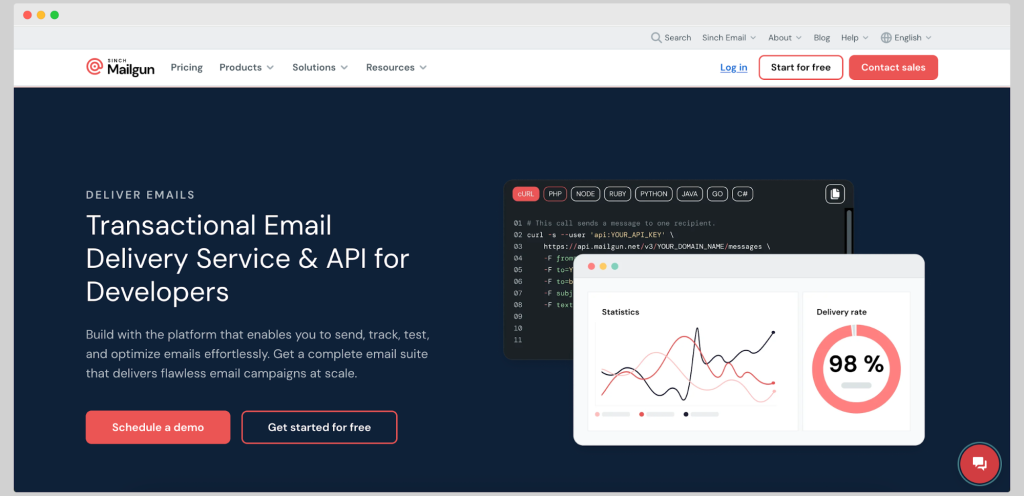Image resolution: width=1024 pixels, height=496 pixels.
Task: Click the search magnifier icon
Action: pos(656,38)
